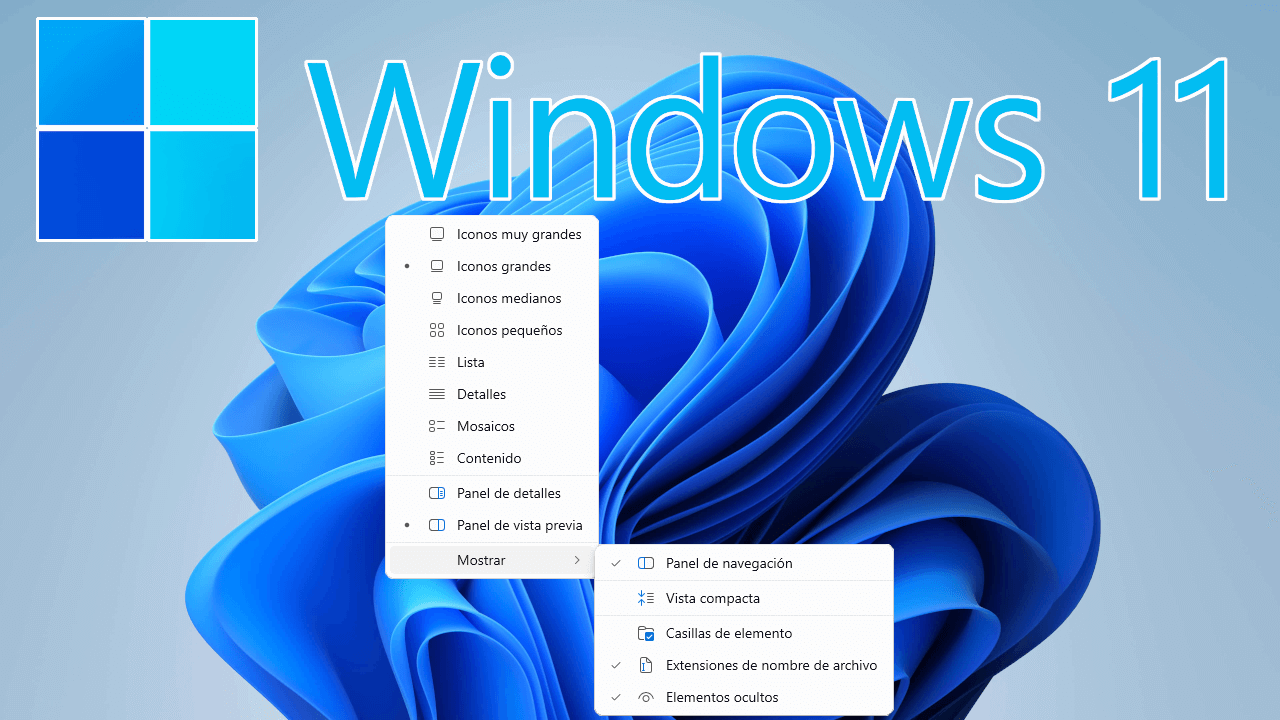Pick the Mosaicos view icon
The image size is (1280, 720).
(x=436, y=426)
